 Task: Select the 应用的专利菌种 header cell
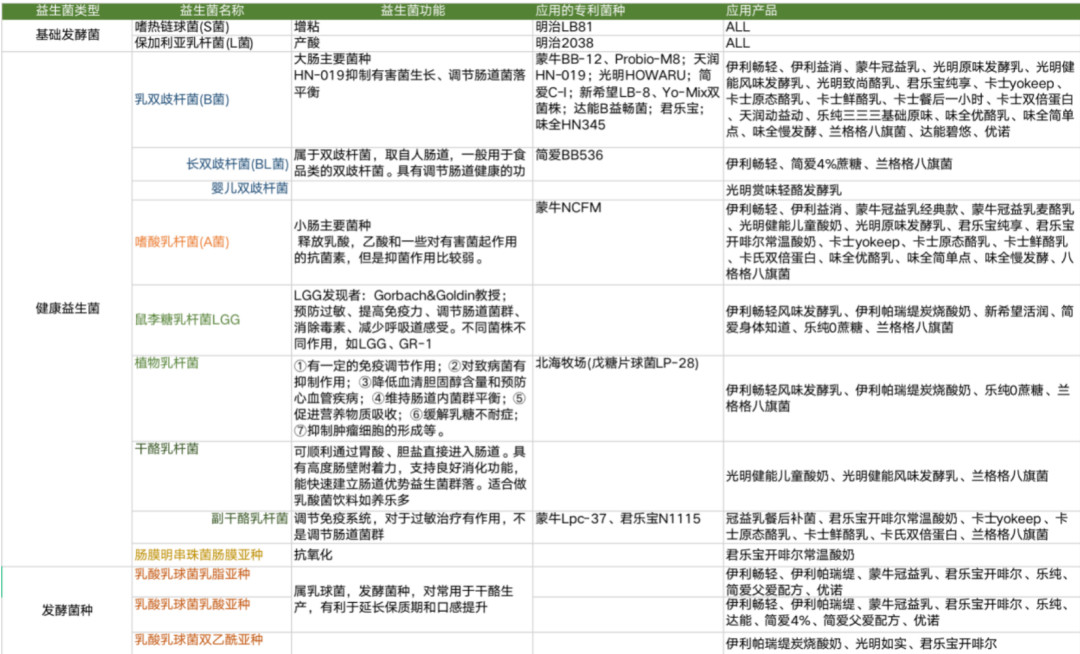tap(627, 10)
